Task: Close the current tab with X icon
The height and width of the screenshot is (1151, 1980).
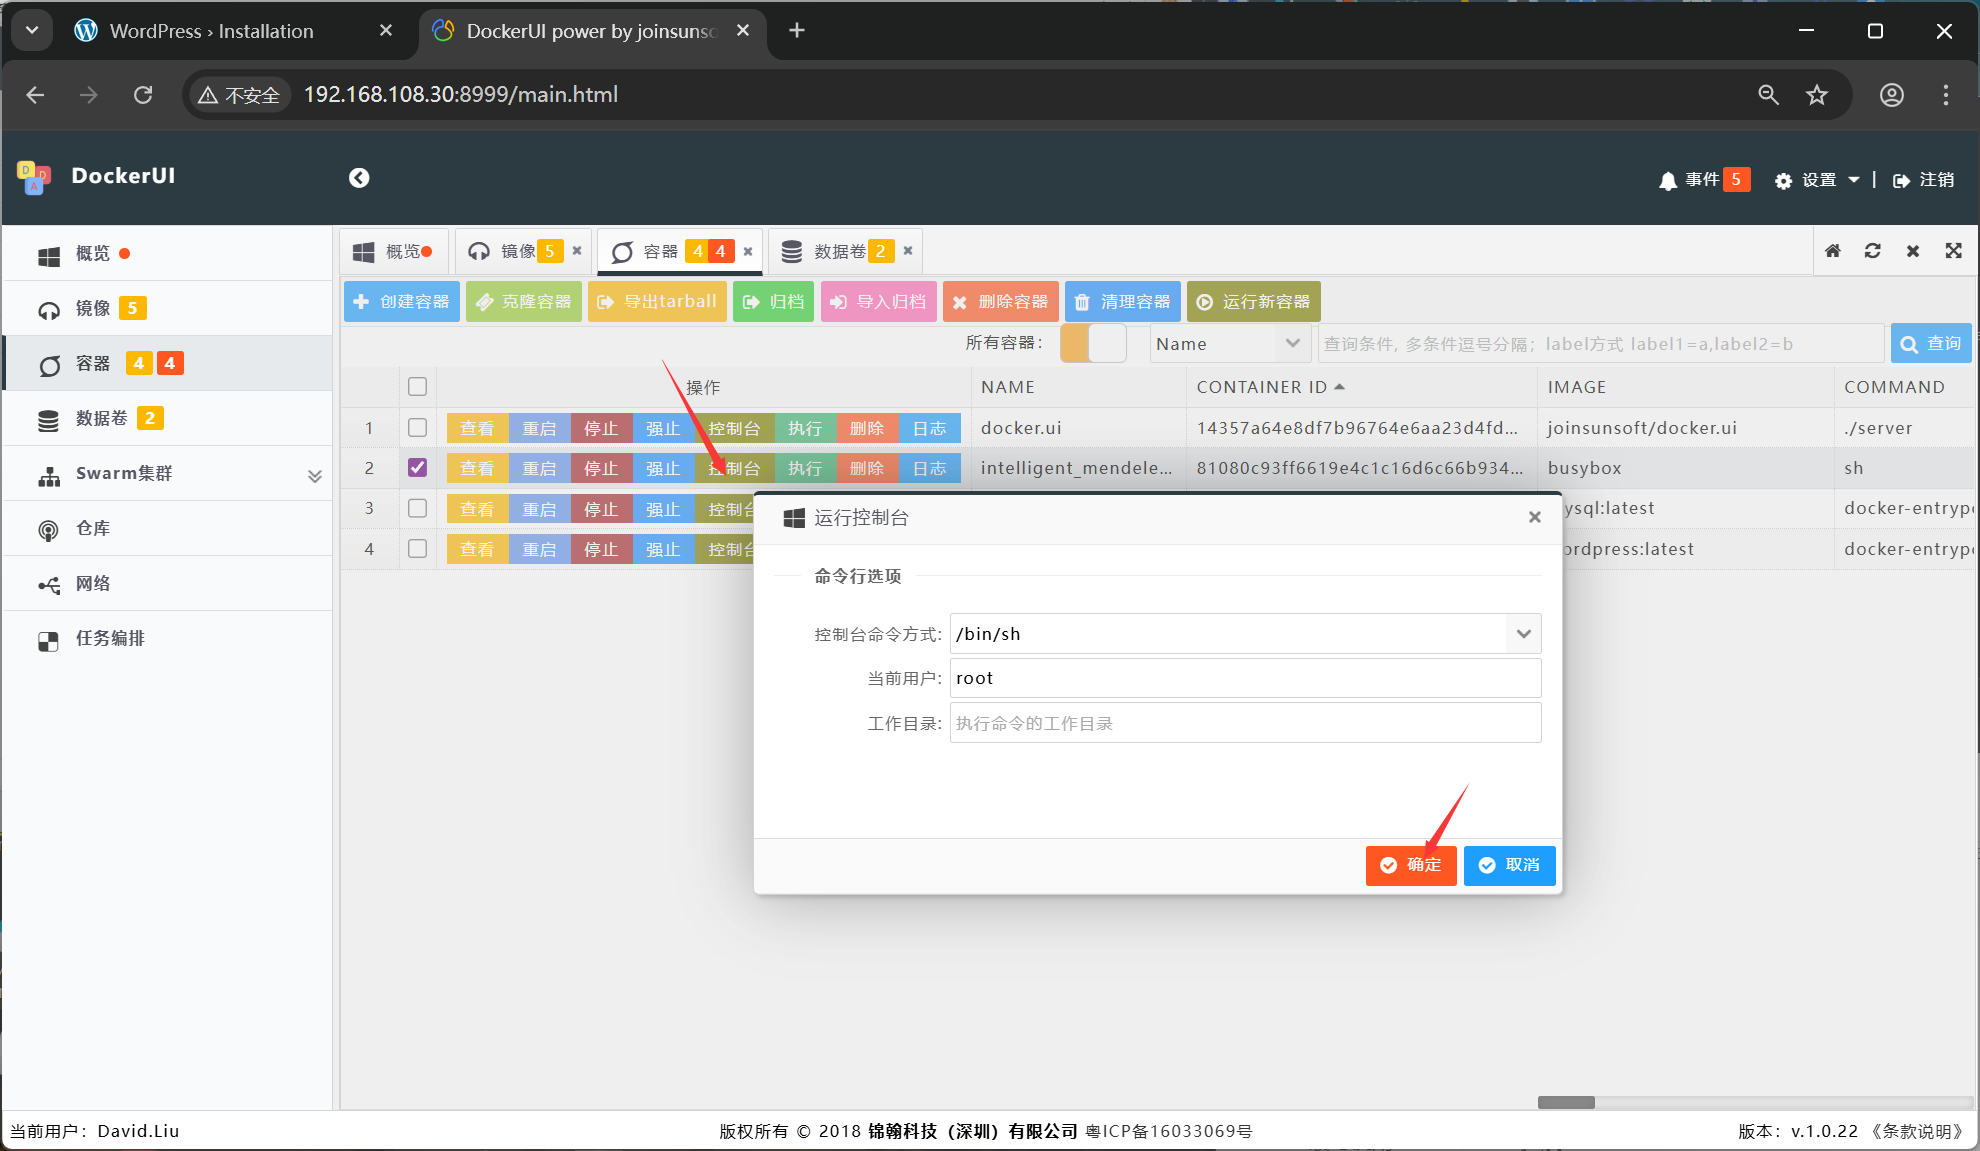Action: [x=1913, y=251]
